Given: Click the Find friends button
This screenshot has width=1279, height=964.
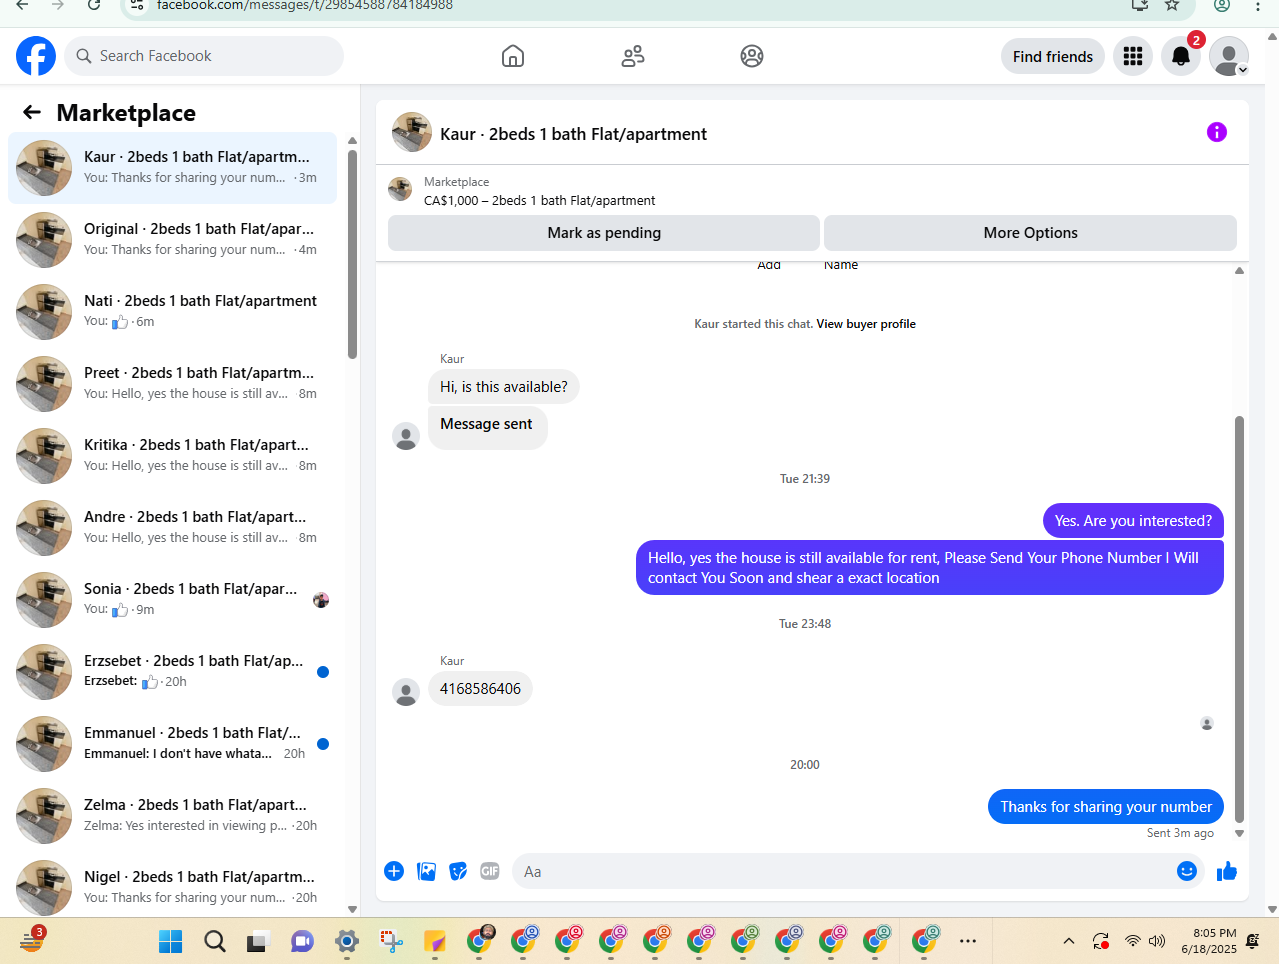Looking at the screenshot, I should (1053, 56).
